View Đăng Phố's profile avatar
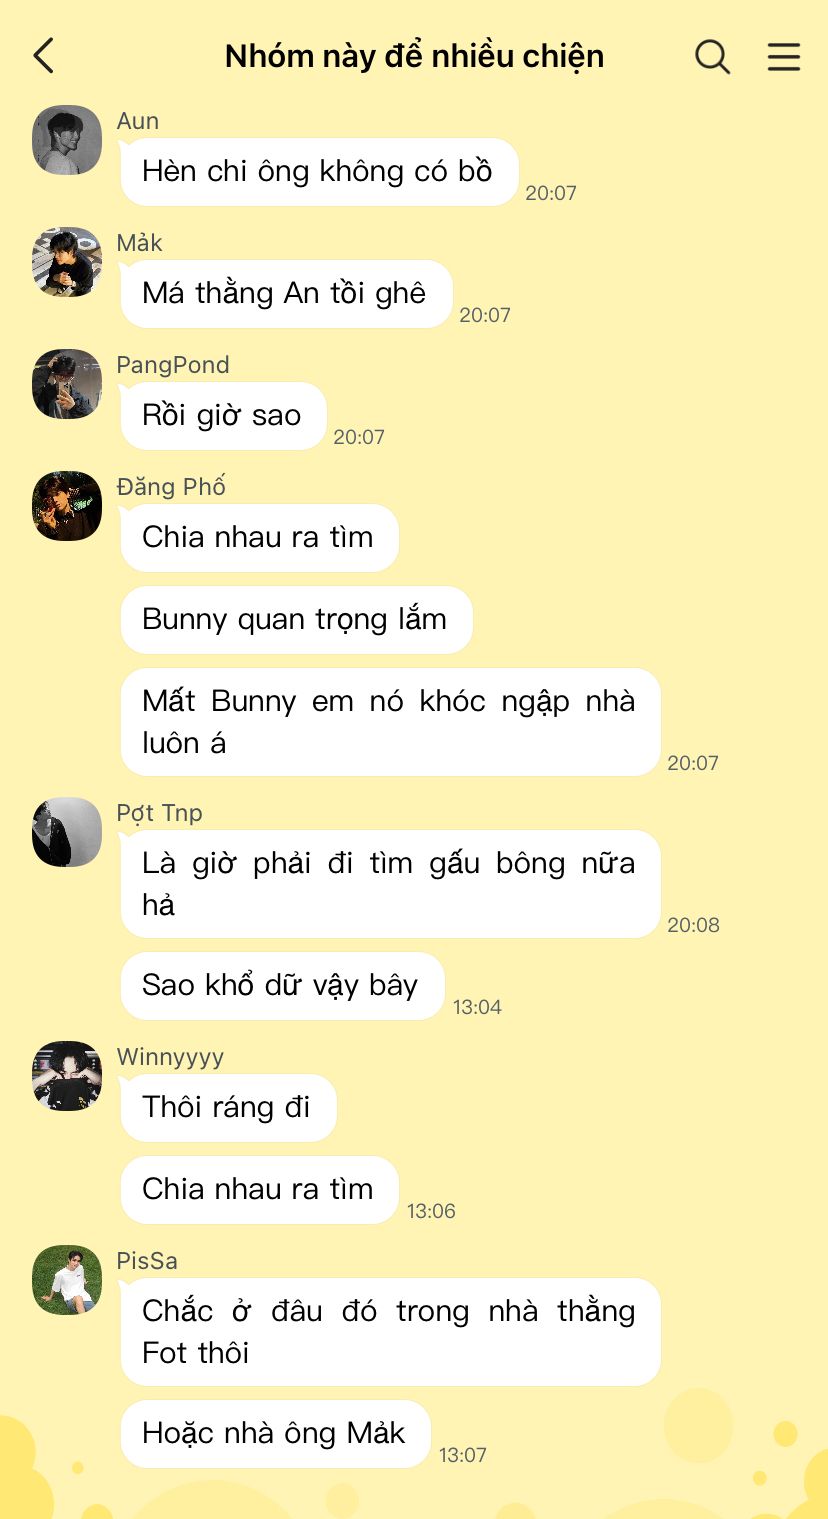The height and width of the screenshot is (1519, 828). [x=67, y=506]
